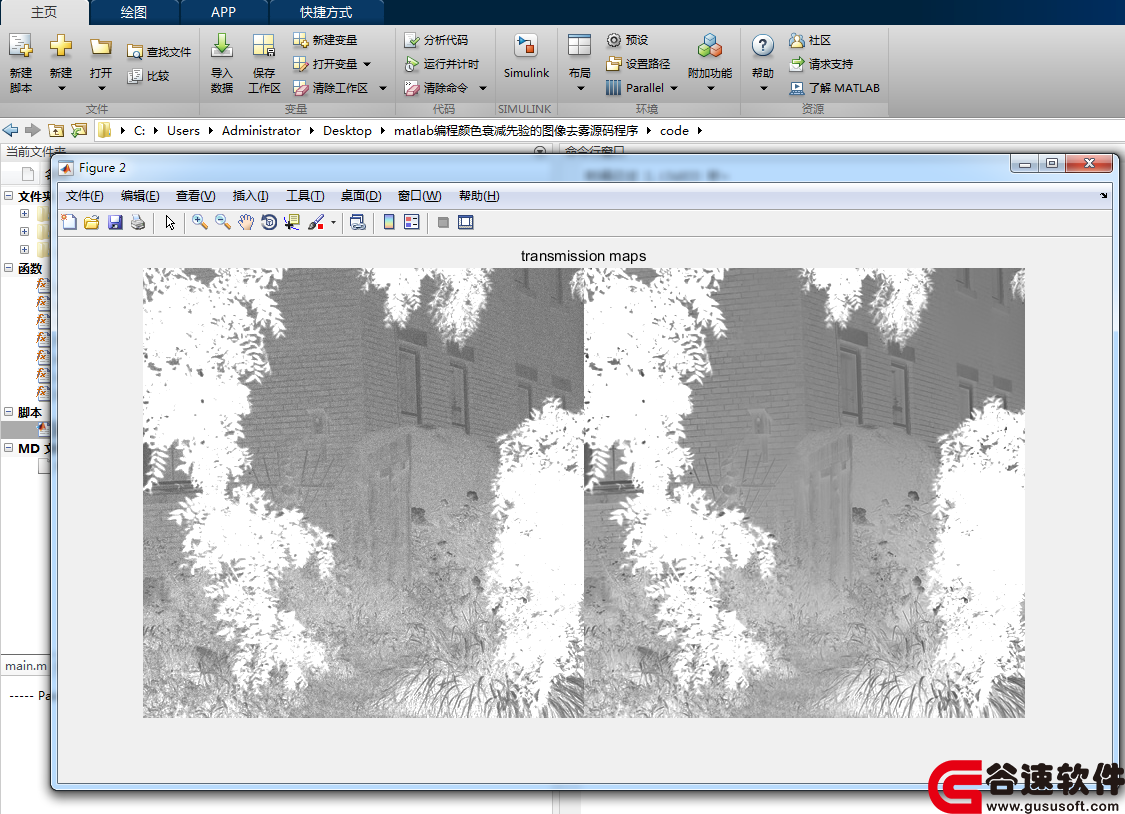Collapse the 函数 group in file browser
Screen dimensions: 1125x814
point(9,268)
